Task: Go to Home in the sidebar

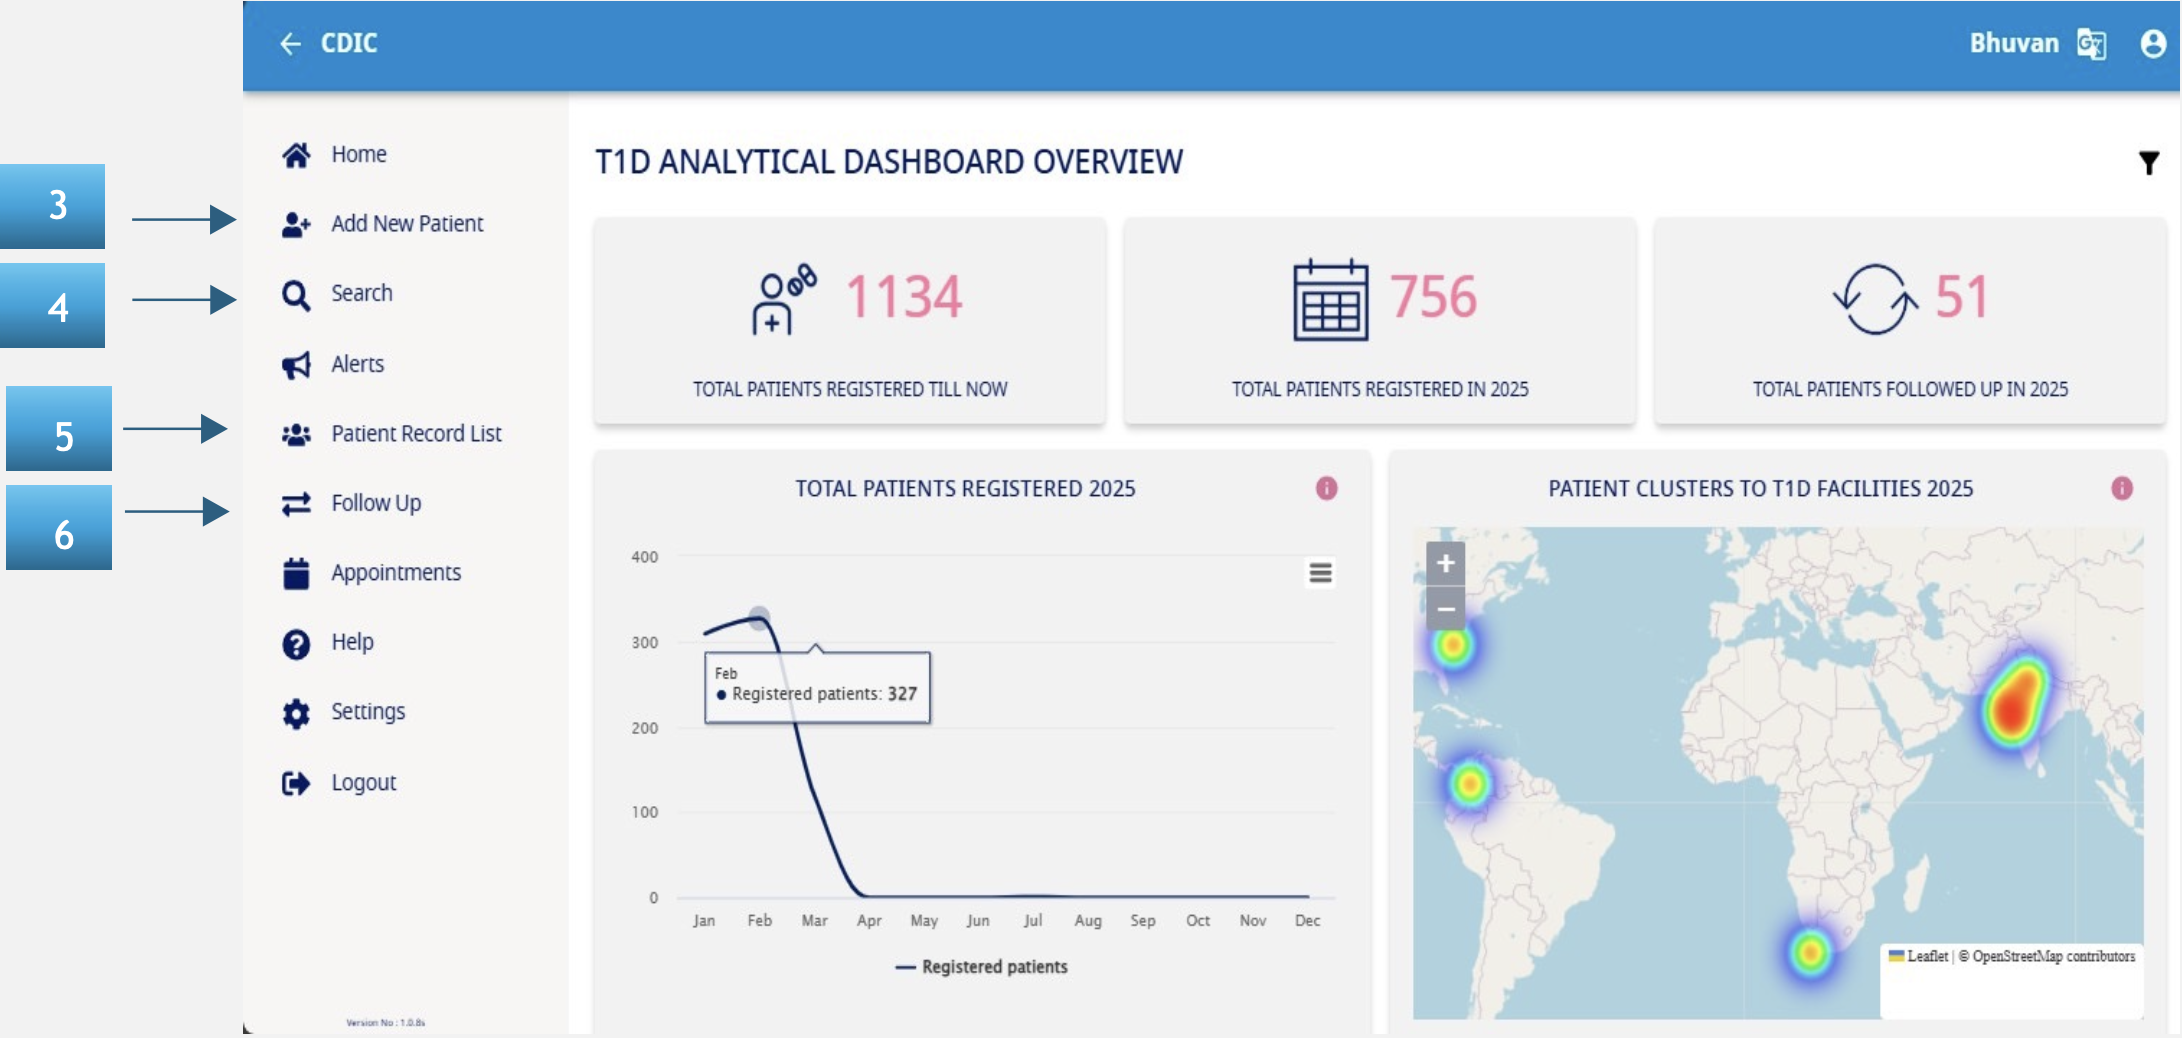Action: tap(358, 155)
